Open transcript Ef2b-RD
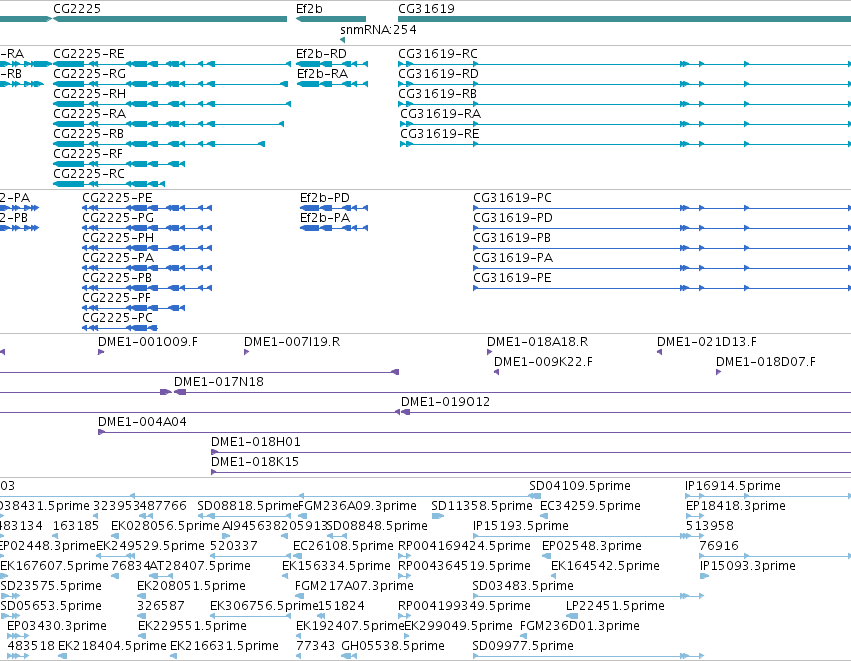This screenshot has width=851, height=661. point(321,54)
